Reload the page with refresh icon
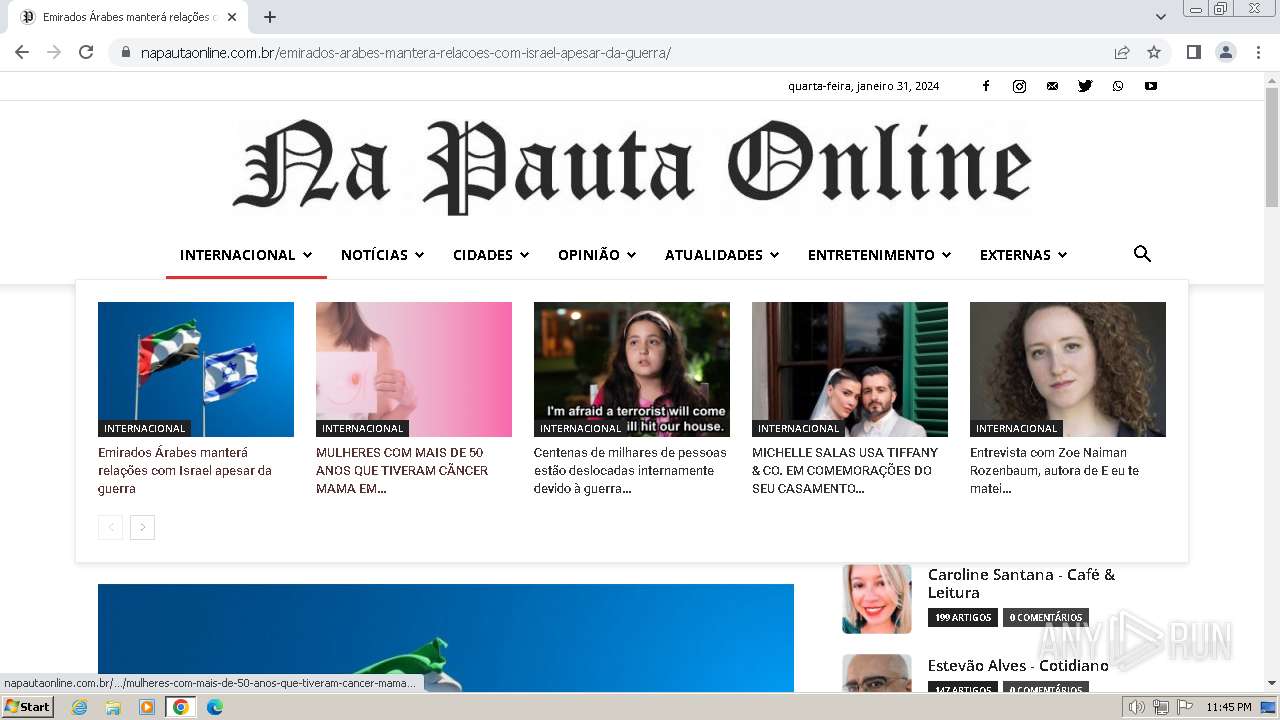 point(86,52)
